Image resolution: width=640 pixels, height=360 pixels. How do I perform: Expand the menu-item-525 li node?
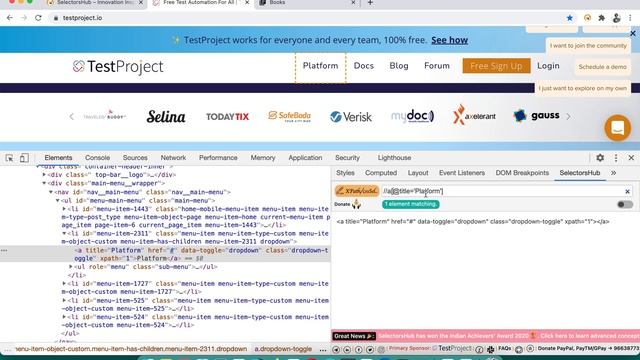[x=64, y=300]
